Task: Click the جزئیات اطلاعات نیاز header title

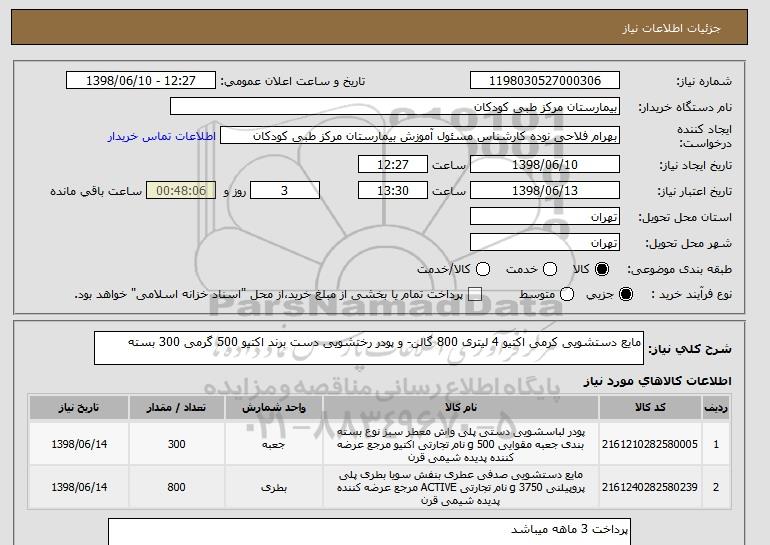Action: [x=671, y=28]
